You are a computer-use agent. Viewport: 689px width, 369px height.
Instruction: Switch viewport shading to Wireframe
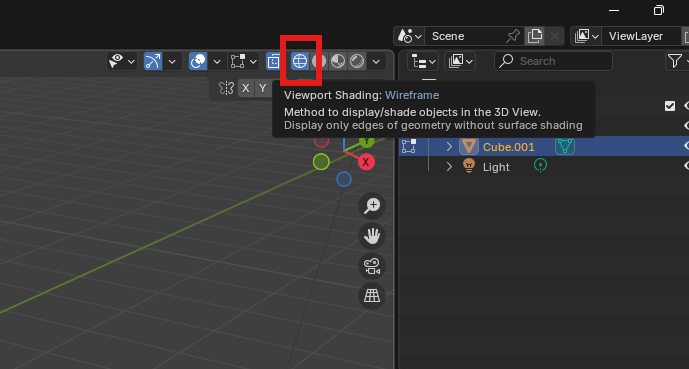pos(300,61)
